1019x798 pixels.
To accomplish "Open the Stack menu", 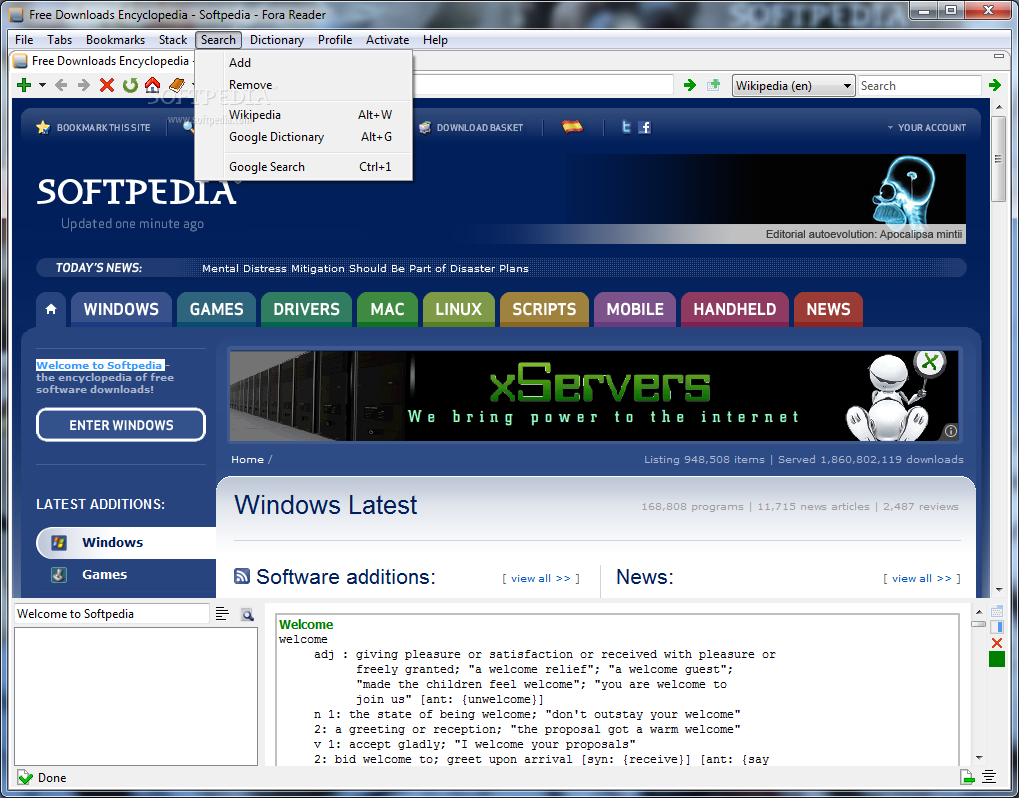I will [x=173, y=40].
